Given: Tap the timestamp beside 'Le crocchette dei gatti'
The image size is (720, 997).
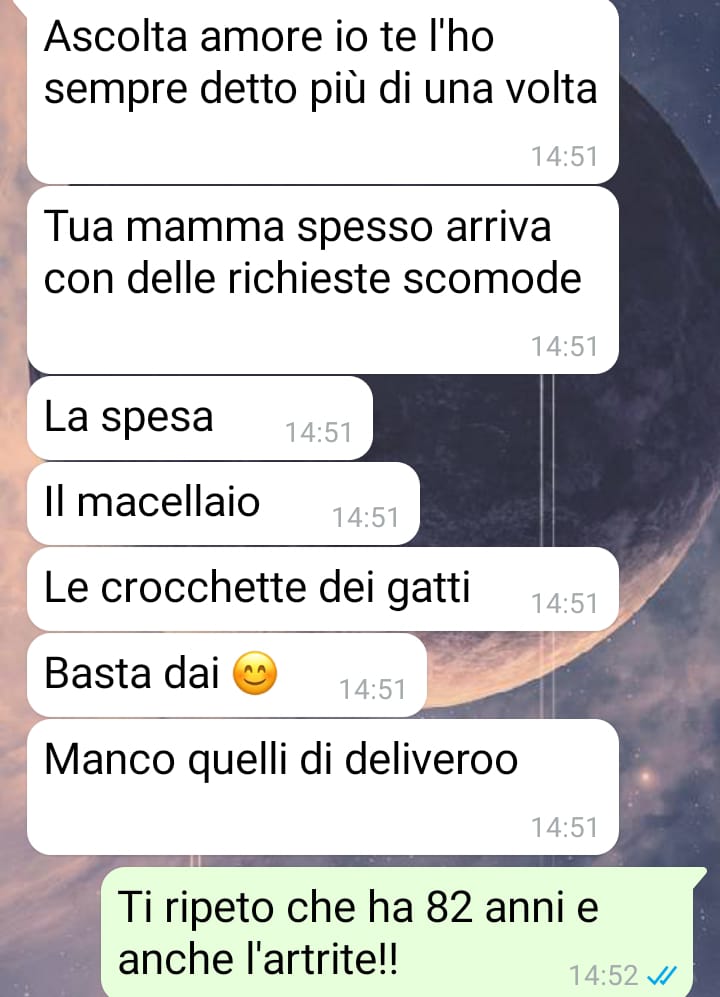Looking at the screenshot, I should tap(565, 603).
